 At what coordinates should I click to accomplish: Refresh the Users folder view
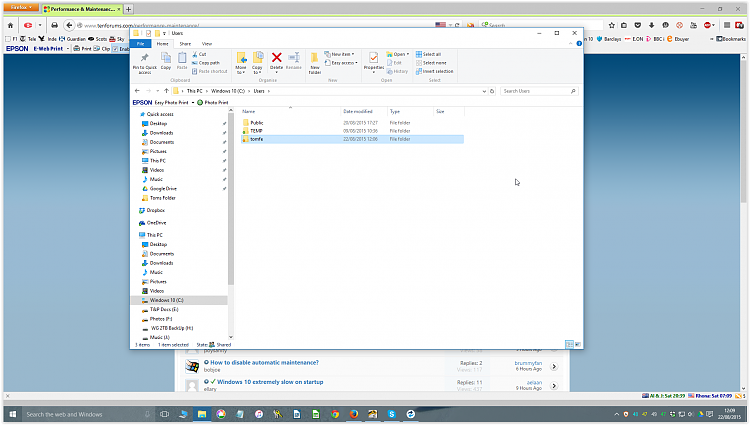click(x=492, y=91)
